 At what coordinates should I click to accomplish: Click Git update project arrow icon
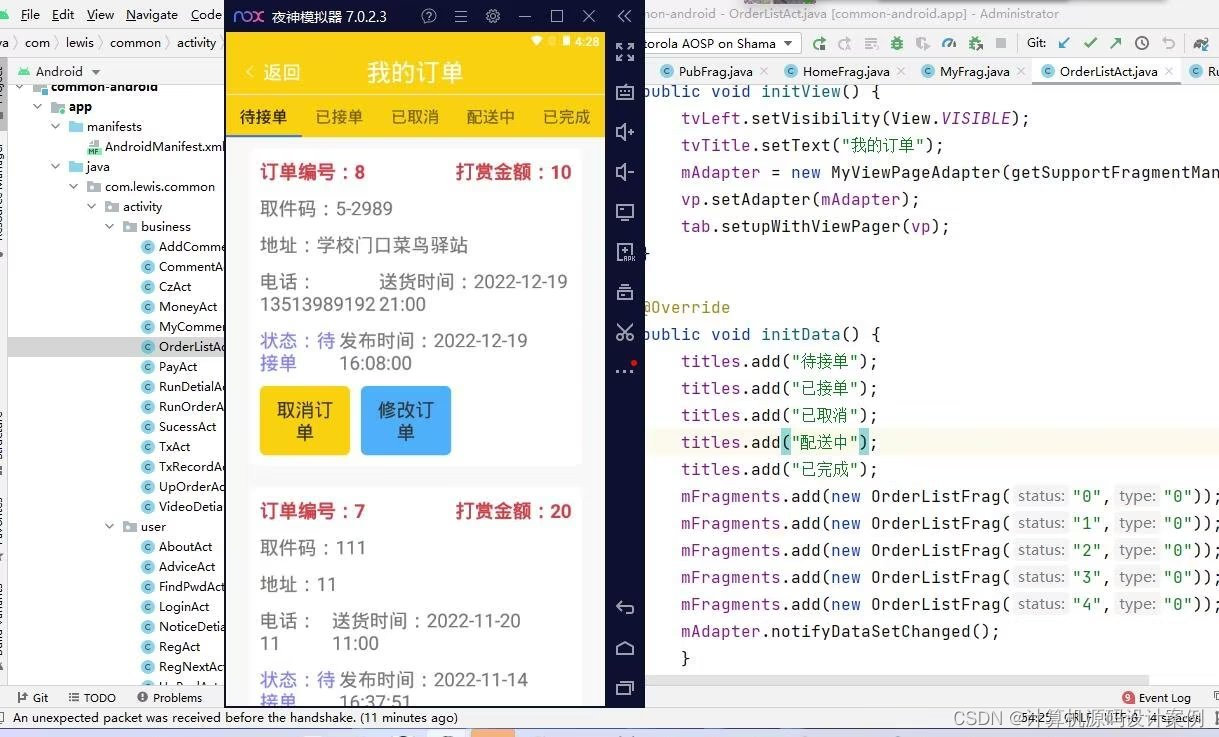coord(1064,44)
